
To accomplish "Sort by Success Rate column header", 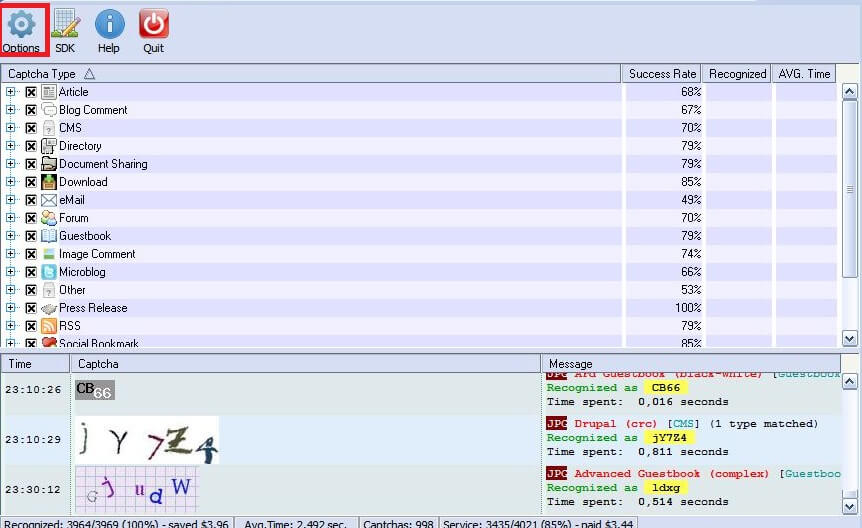I will tap(662, 74).
